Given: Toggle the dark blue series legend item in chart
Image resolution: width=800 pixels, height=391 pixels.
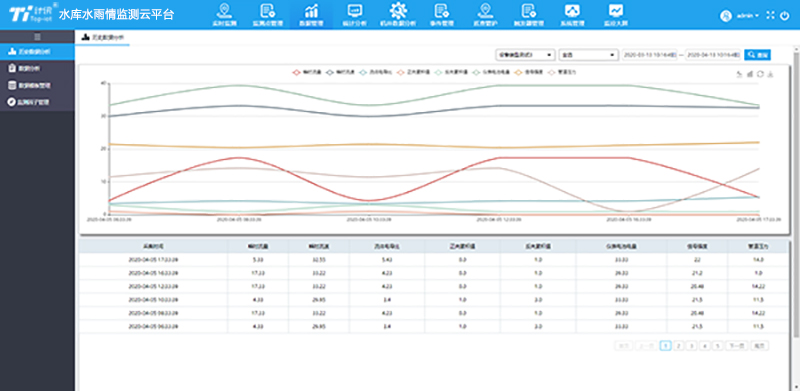Looking at the screenshot, I should point(336,72).
